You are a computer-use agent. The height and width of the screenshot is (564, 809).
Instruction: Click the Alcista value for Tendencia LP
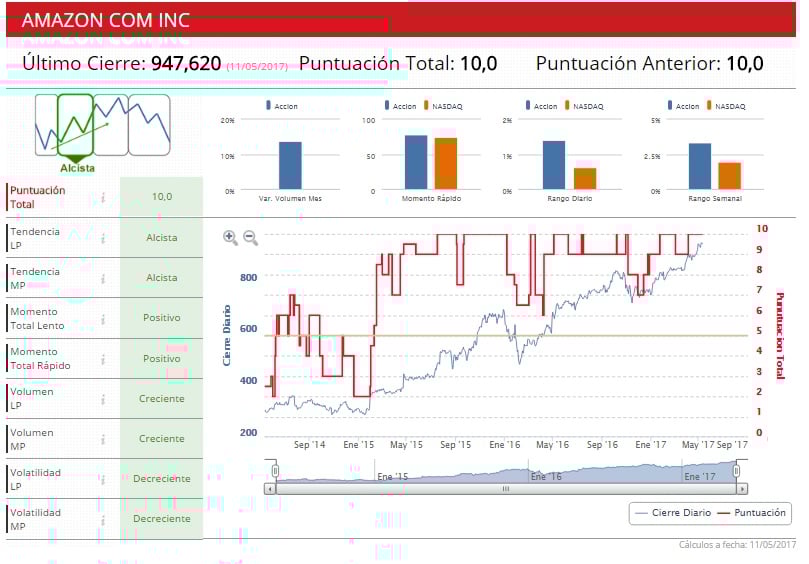point(161,238)
